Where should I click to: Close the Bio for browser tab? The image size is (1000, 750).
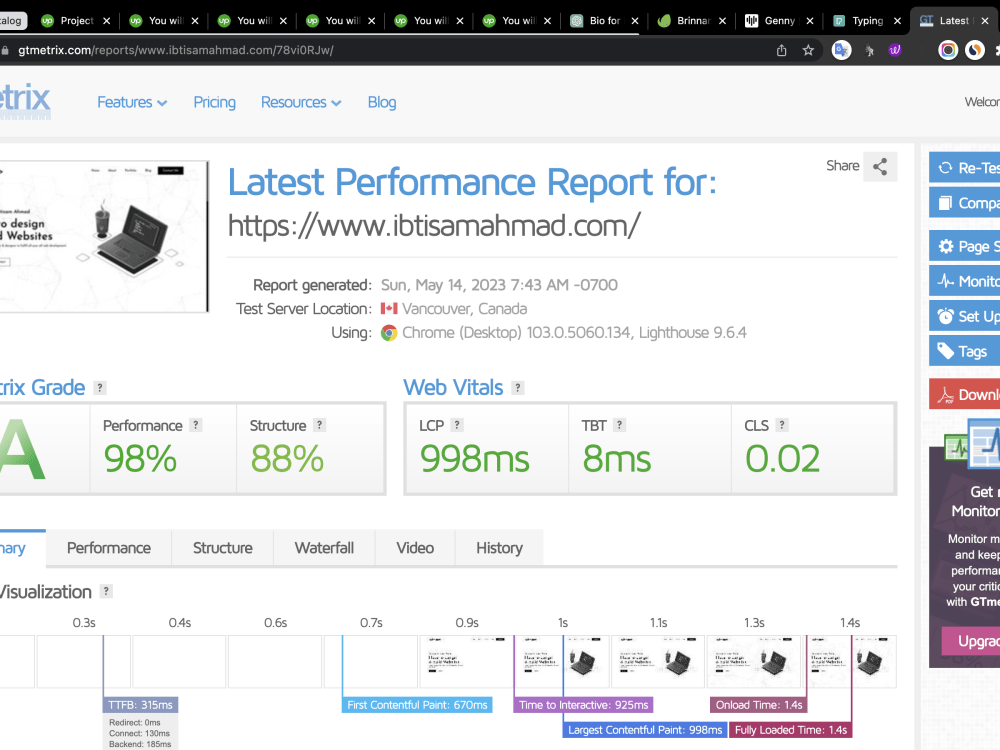click(x=635, y=21)
